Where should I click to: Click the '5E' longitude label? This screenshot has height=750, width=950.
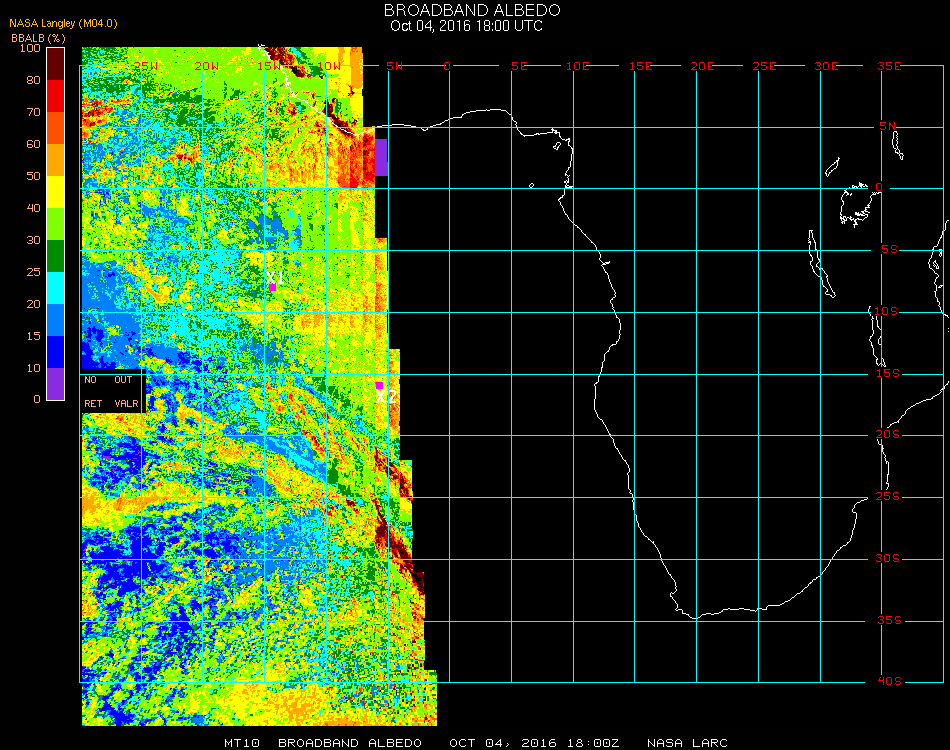coord(519,66)
